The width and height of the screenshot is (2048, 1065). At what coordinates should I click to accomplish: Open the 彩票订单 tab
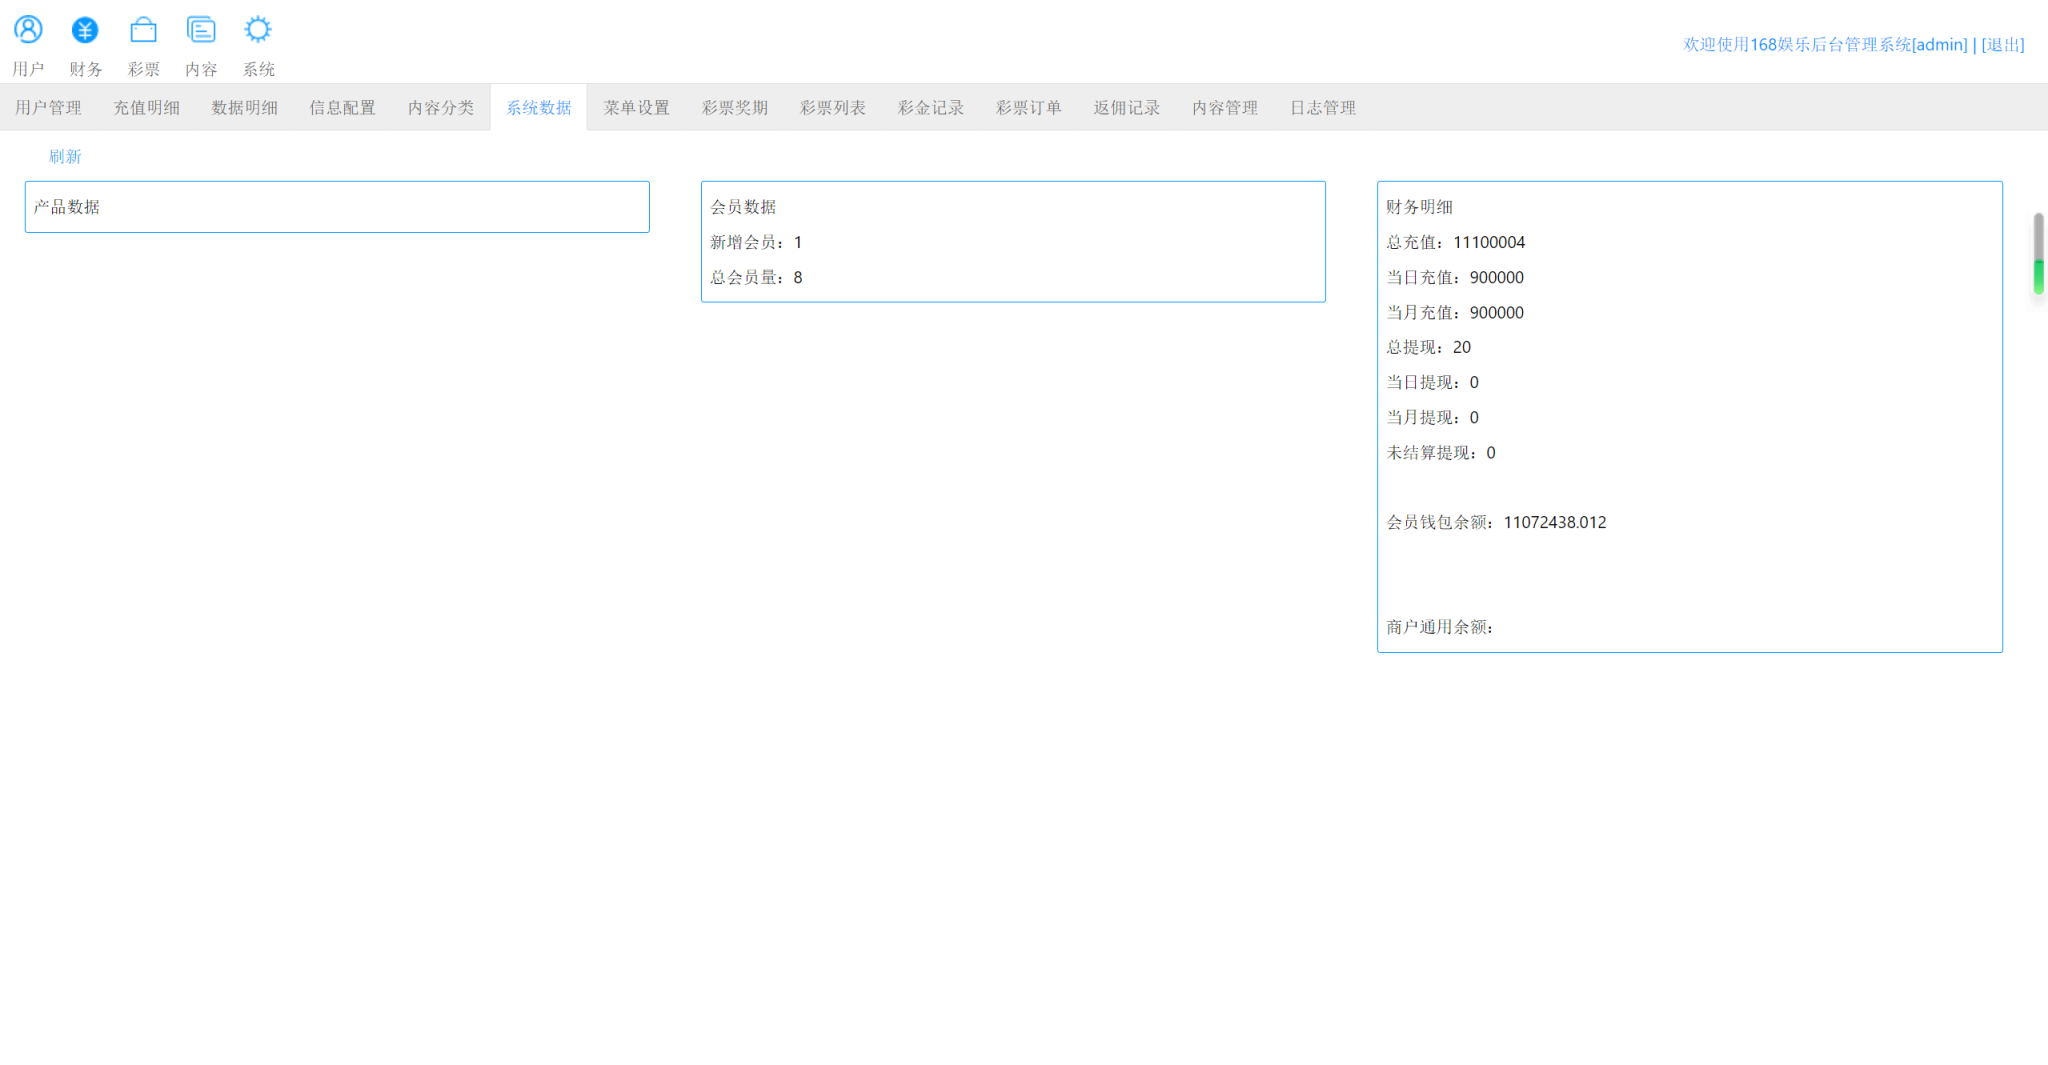(x=1028, y=108)
